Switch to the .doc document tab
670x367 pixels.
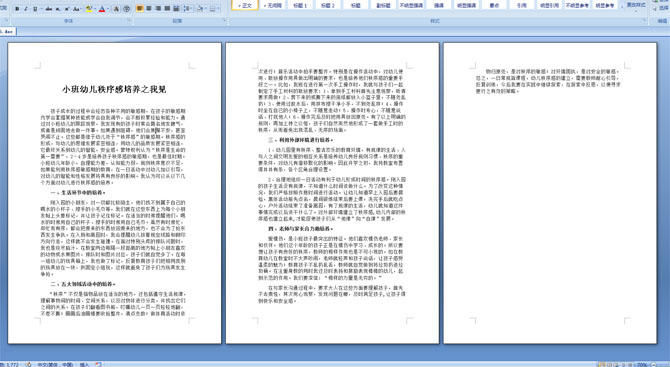pos(8,31)
